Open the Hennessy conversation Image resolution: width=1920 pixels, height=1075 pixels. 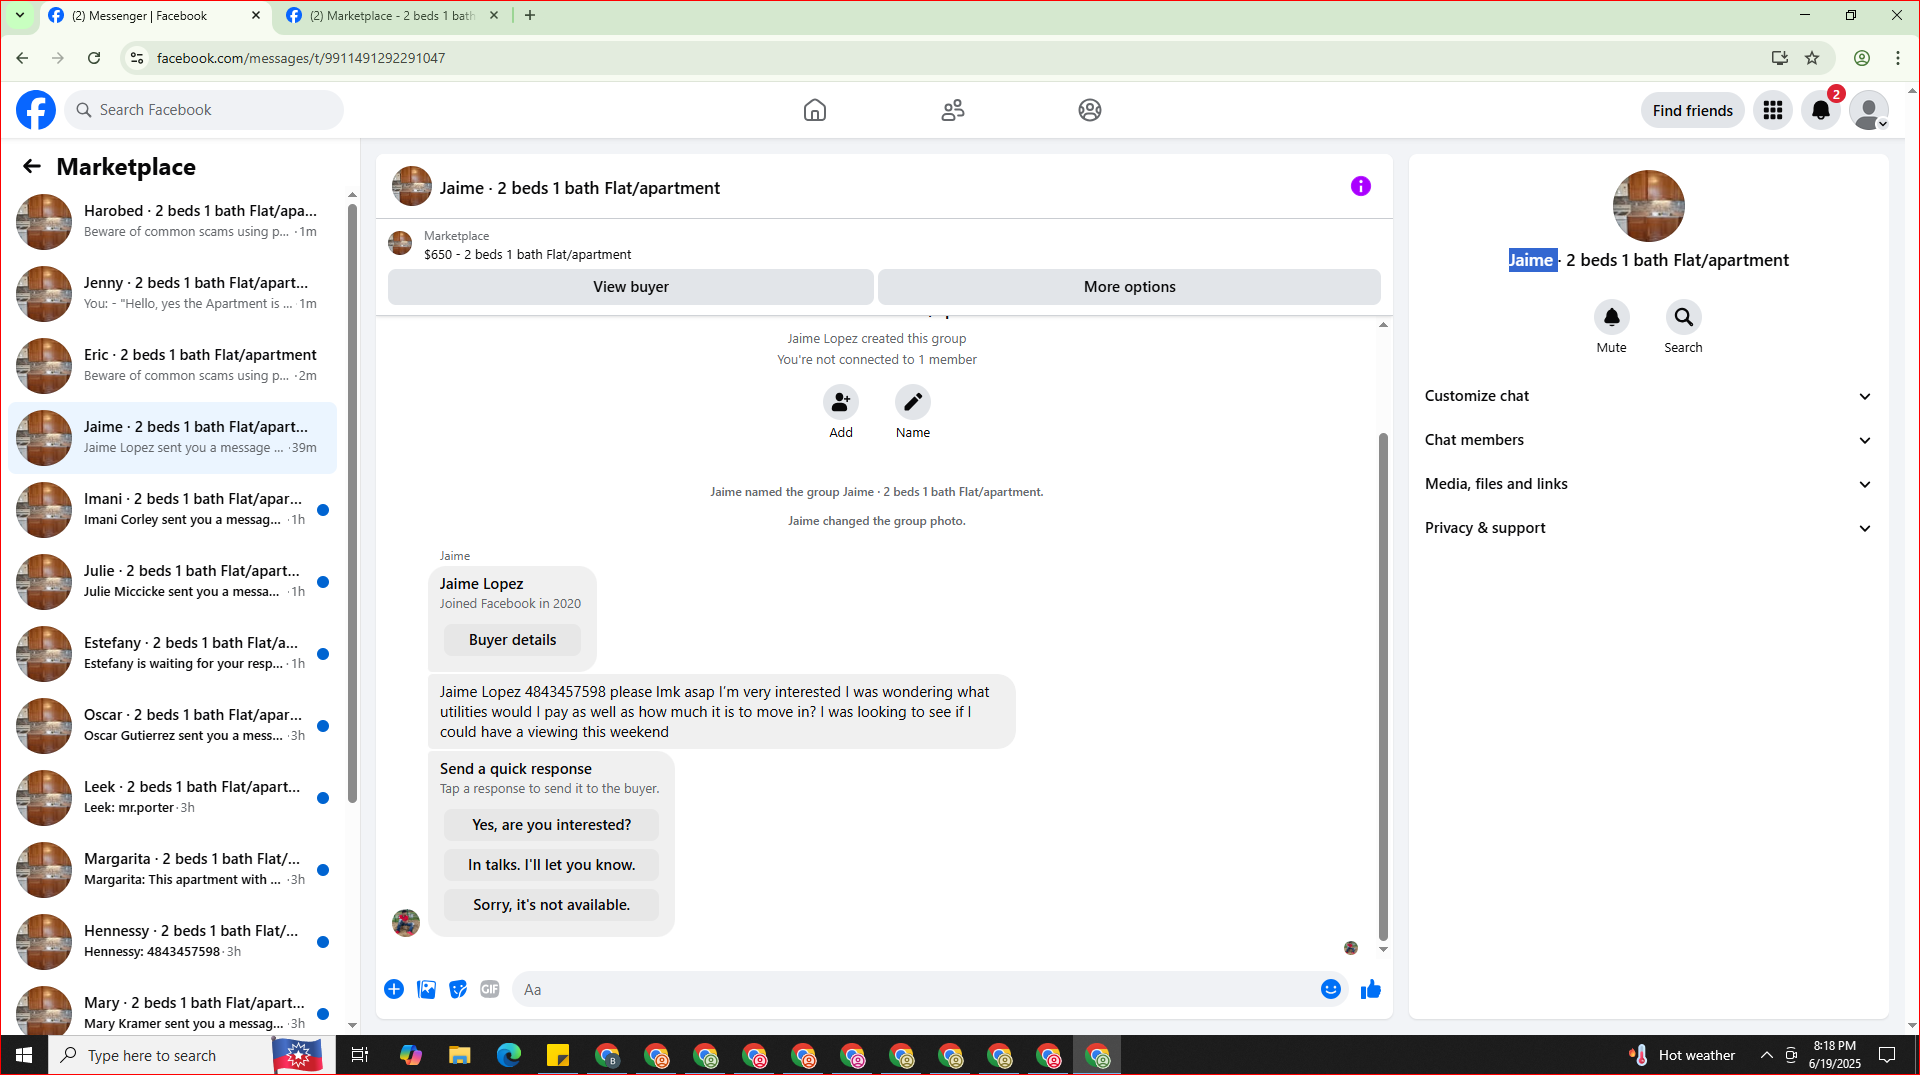[173, 942]
